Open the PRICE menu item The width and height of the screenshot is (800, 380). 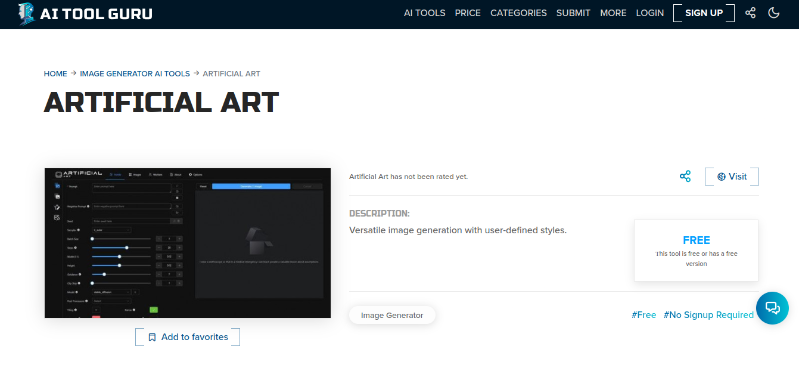[468, 13]
